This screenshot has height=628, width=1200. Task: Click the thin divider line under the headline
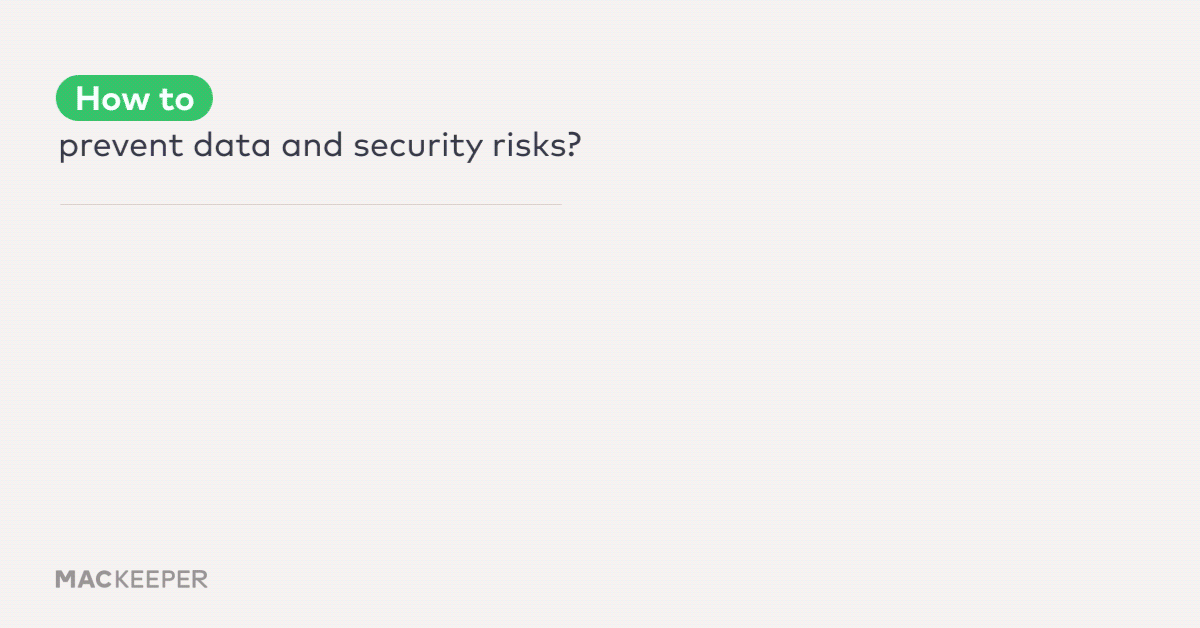click(x=310, y=204)
